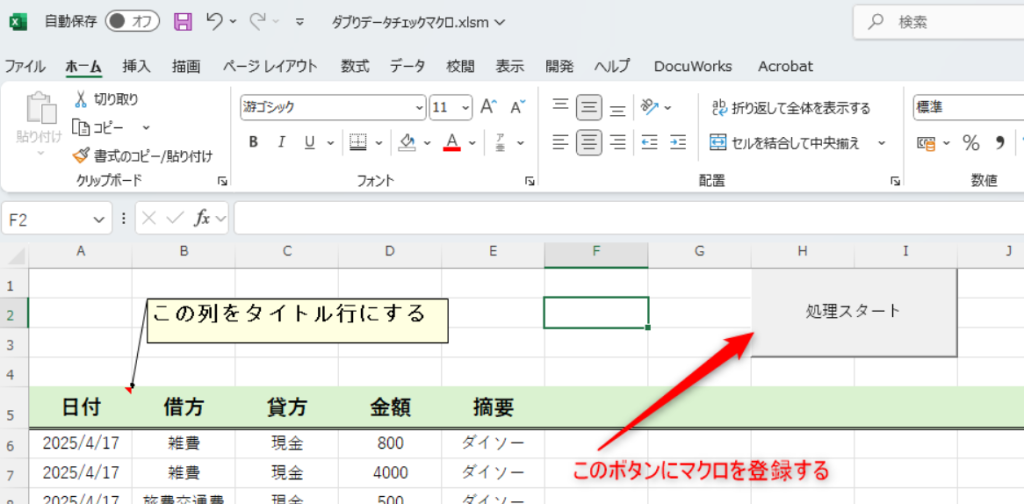Click the Save floppy disk icon
Screen dimensions: 1024x504
click(x=183, y=21)
